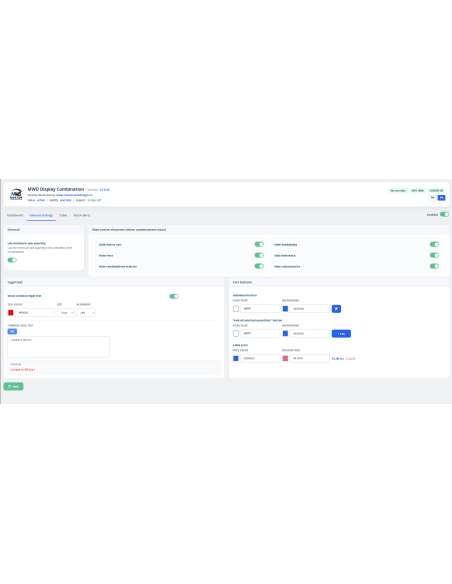452x584 pixels.
Task: Open the Dashboard tab
Action: tap(15, 215)
